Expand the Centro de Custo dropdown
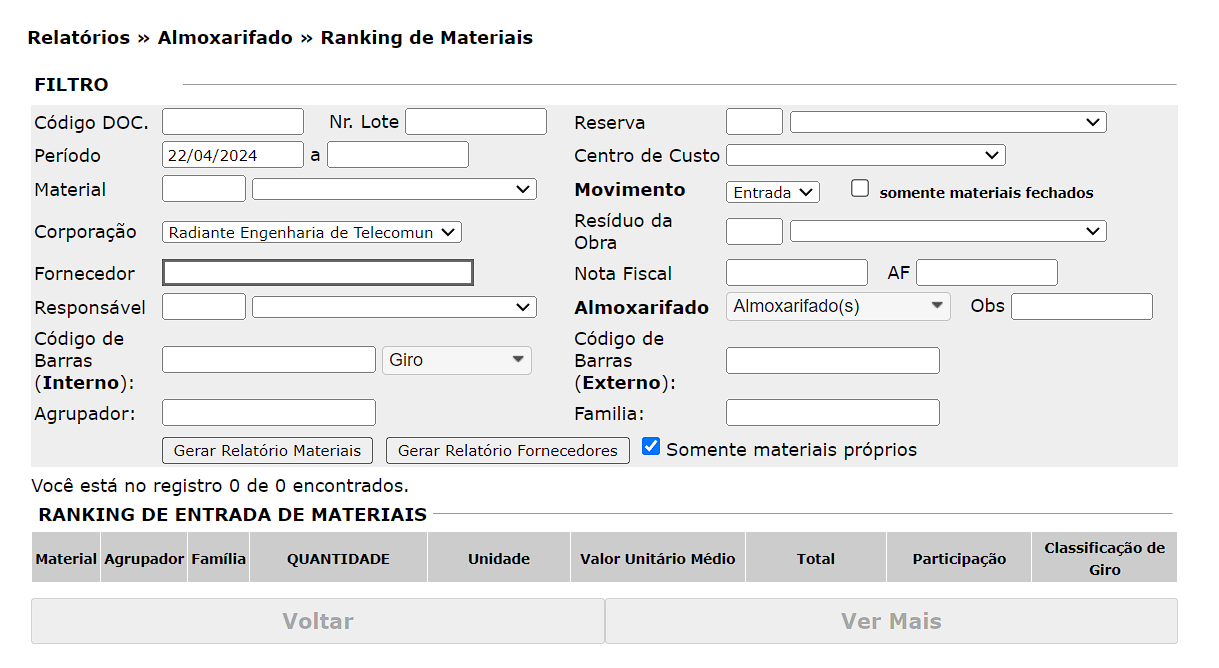 865,155
